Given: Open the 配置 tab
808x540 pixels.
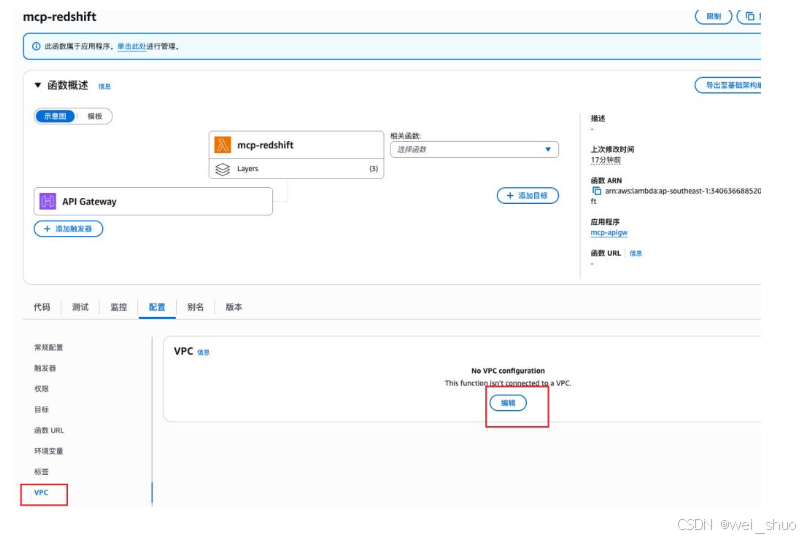Looking at the screenshot, I should [x=157, y=307].
